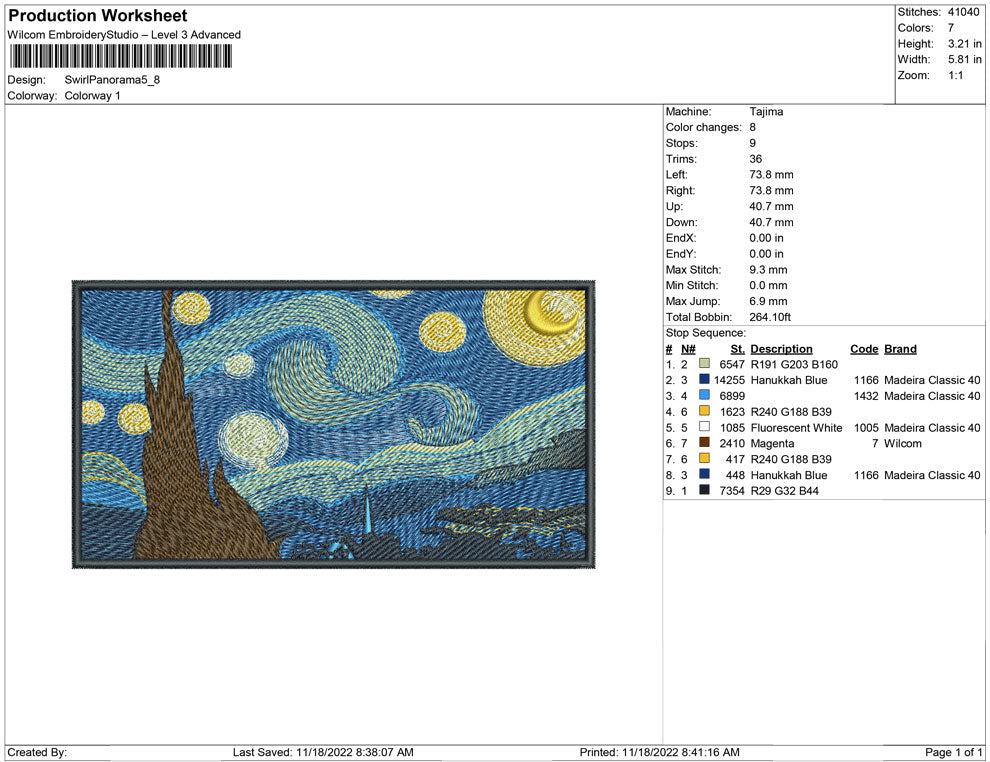Click the 'Printed' timestamp in footer
990x762 pixels.
pos(659,752)
